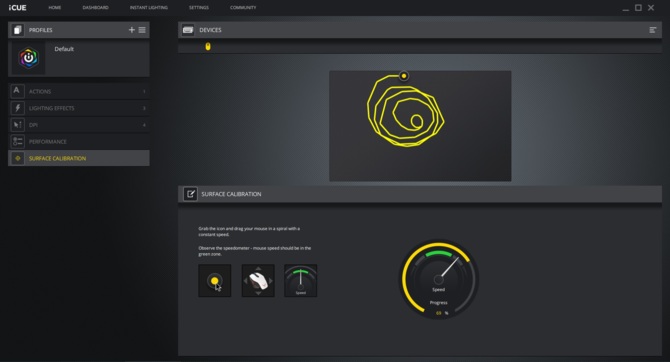Open INSTANT LIGHTING menu
Screen dimensions: 670x362
pyautogui.click(x=149, y=8)
